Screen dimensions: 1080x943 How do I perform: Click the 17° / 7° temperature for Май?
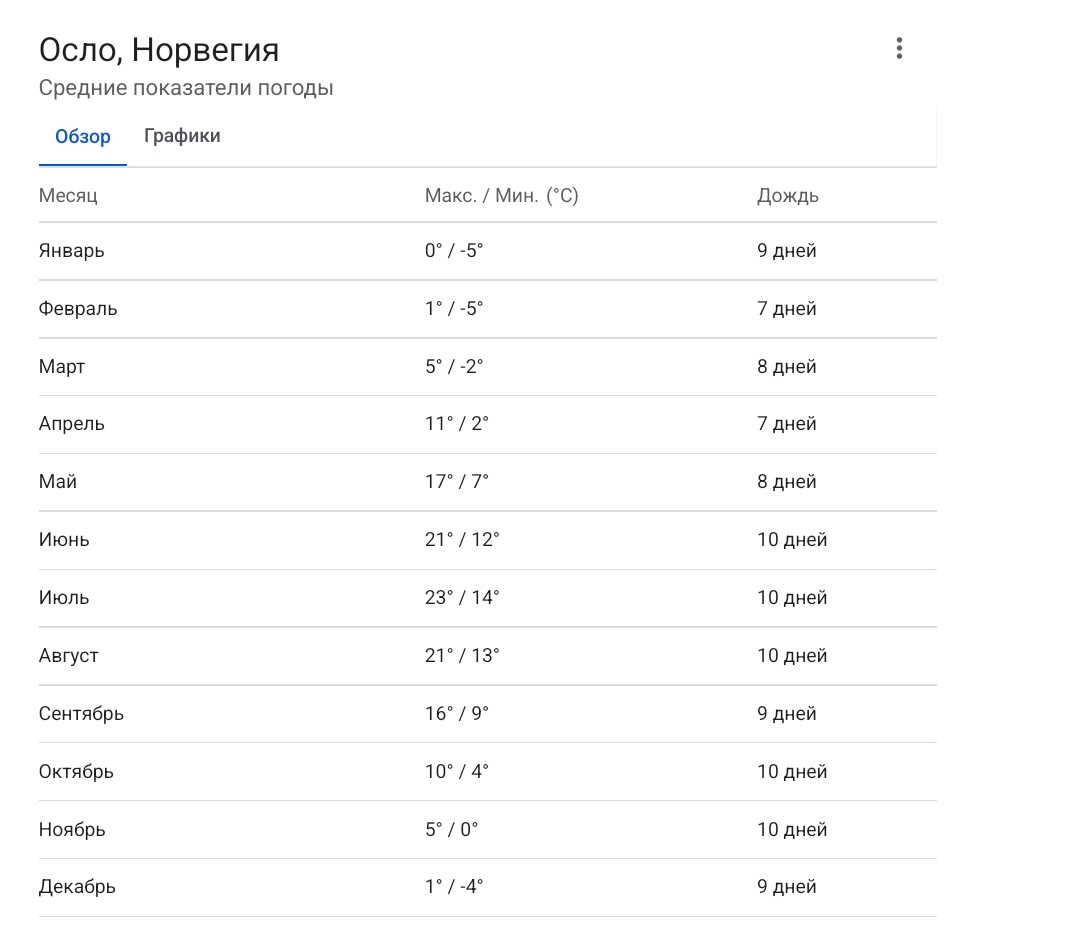[457, 482]
